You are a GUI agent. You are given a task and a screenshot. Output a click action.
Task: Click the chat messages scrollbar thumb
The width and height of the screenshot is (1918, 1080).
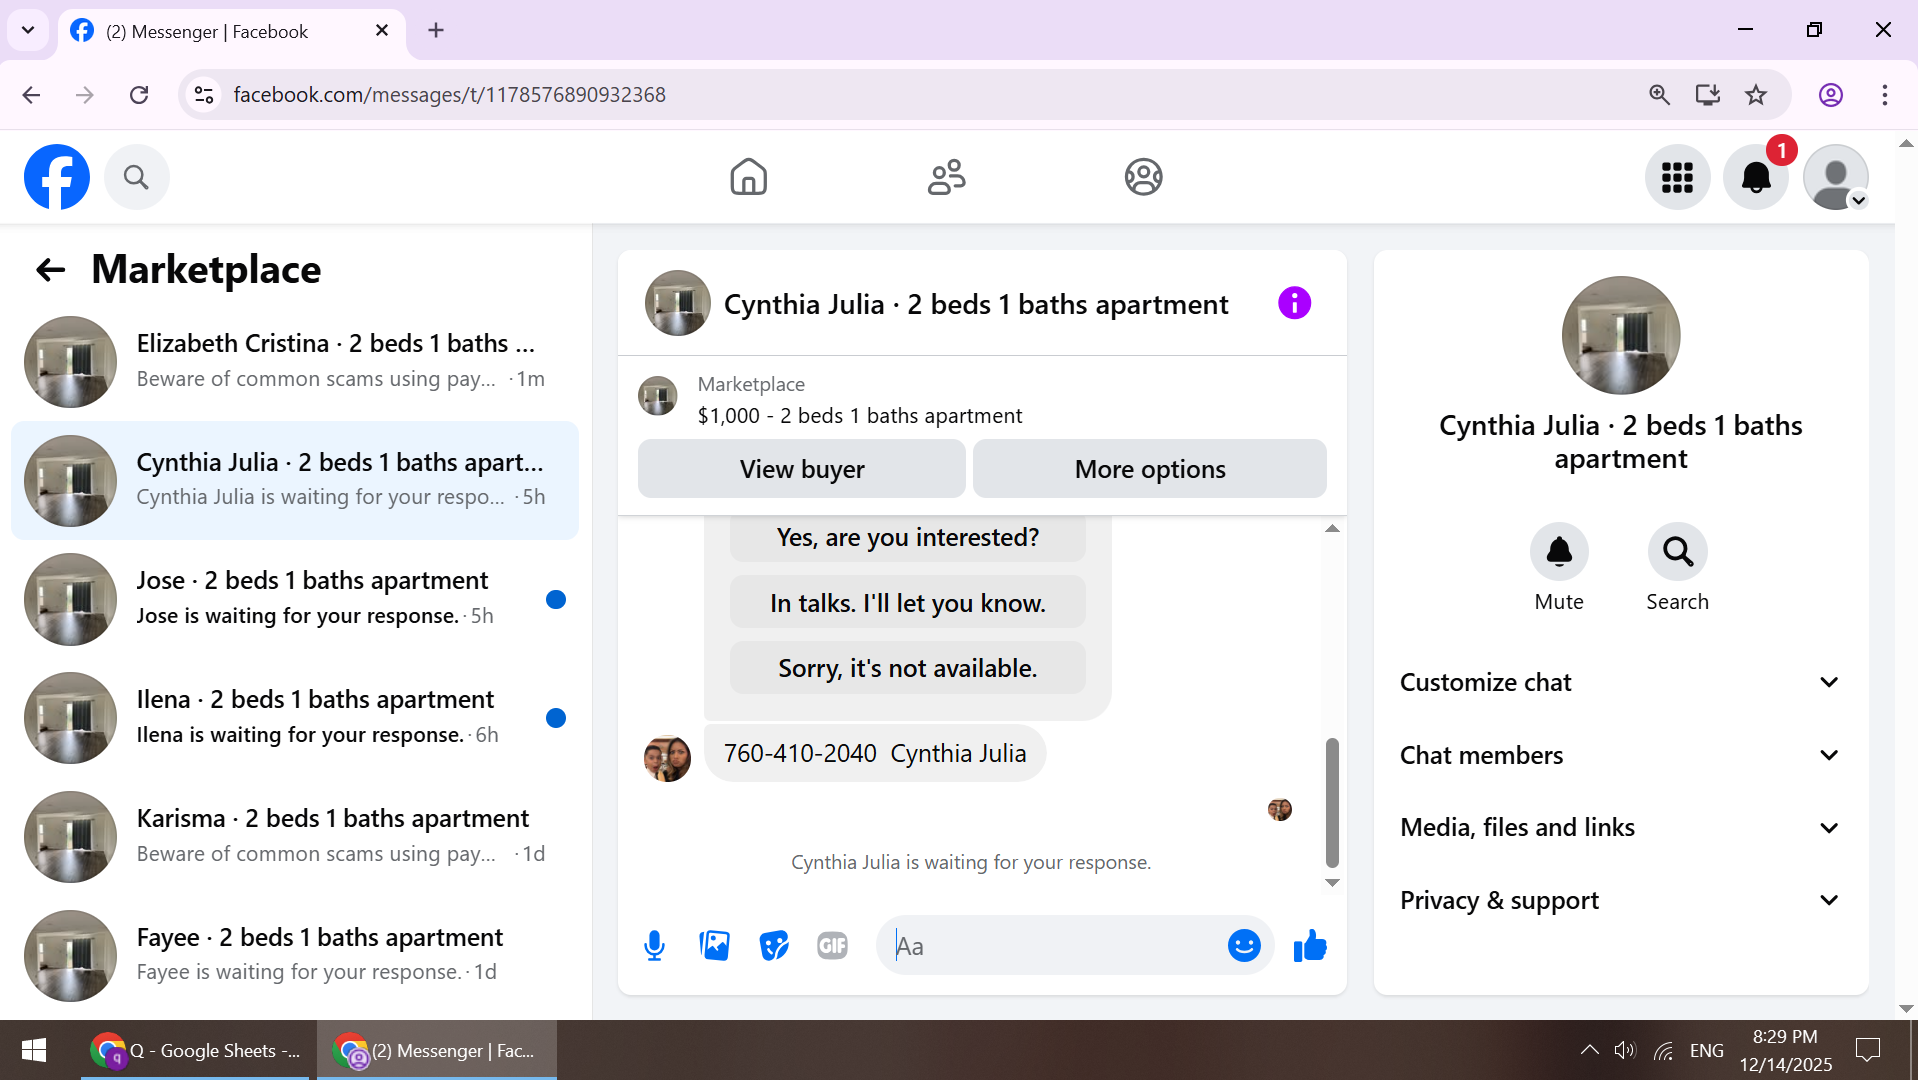pyautogui.click(x=1332, y=803)
